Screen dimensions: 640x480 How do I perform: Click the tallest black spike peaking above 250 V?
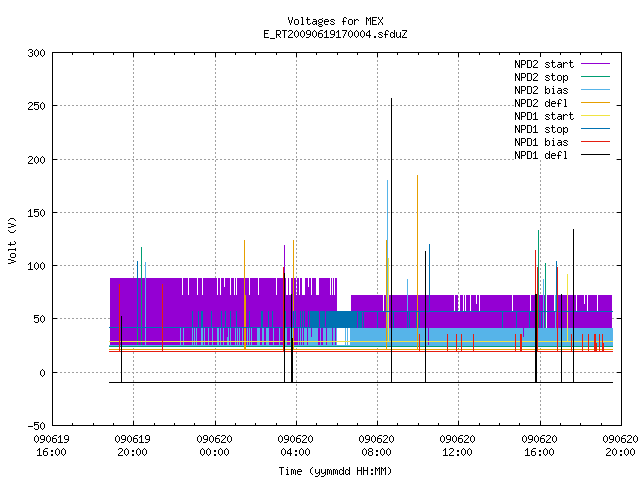tap(391, 240)
